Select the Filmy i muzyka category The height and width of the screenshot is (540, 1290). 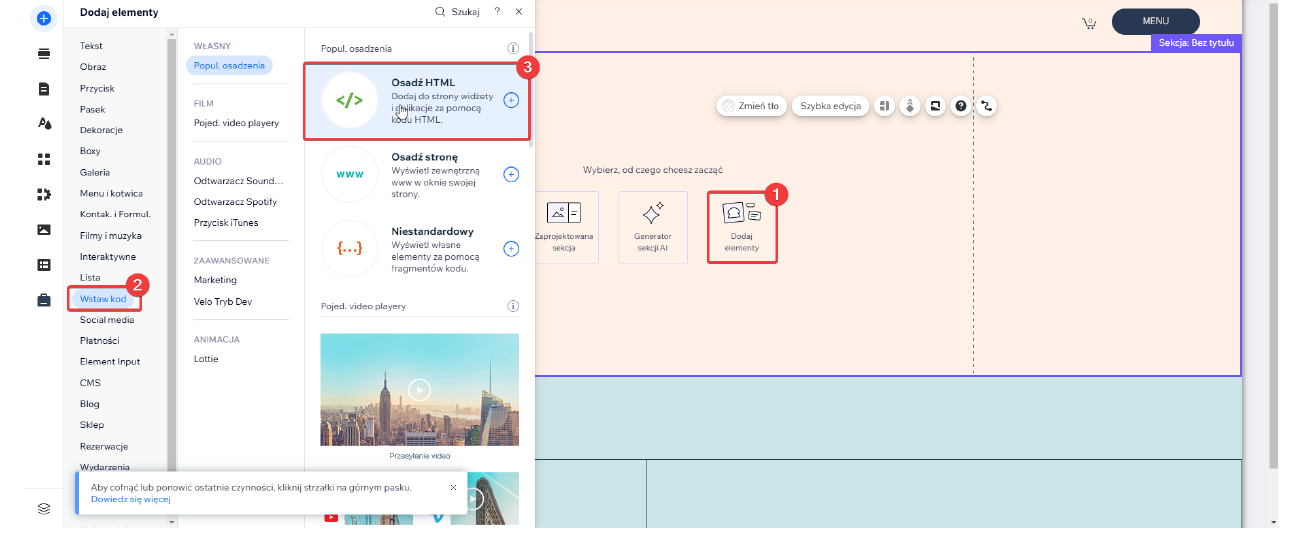pos(111,235)
